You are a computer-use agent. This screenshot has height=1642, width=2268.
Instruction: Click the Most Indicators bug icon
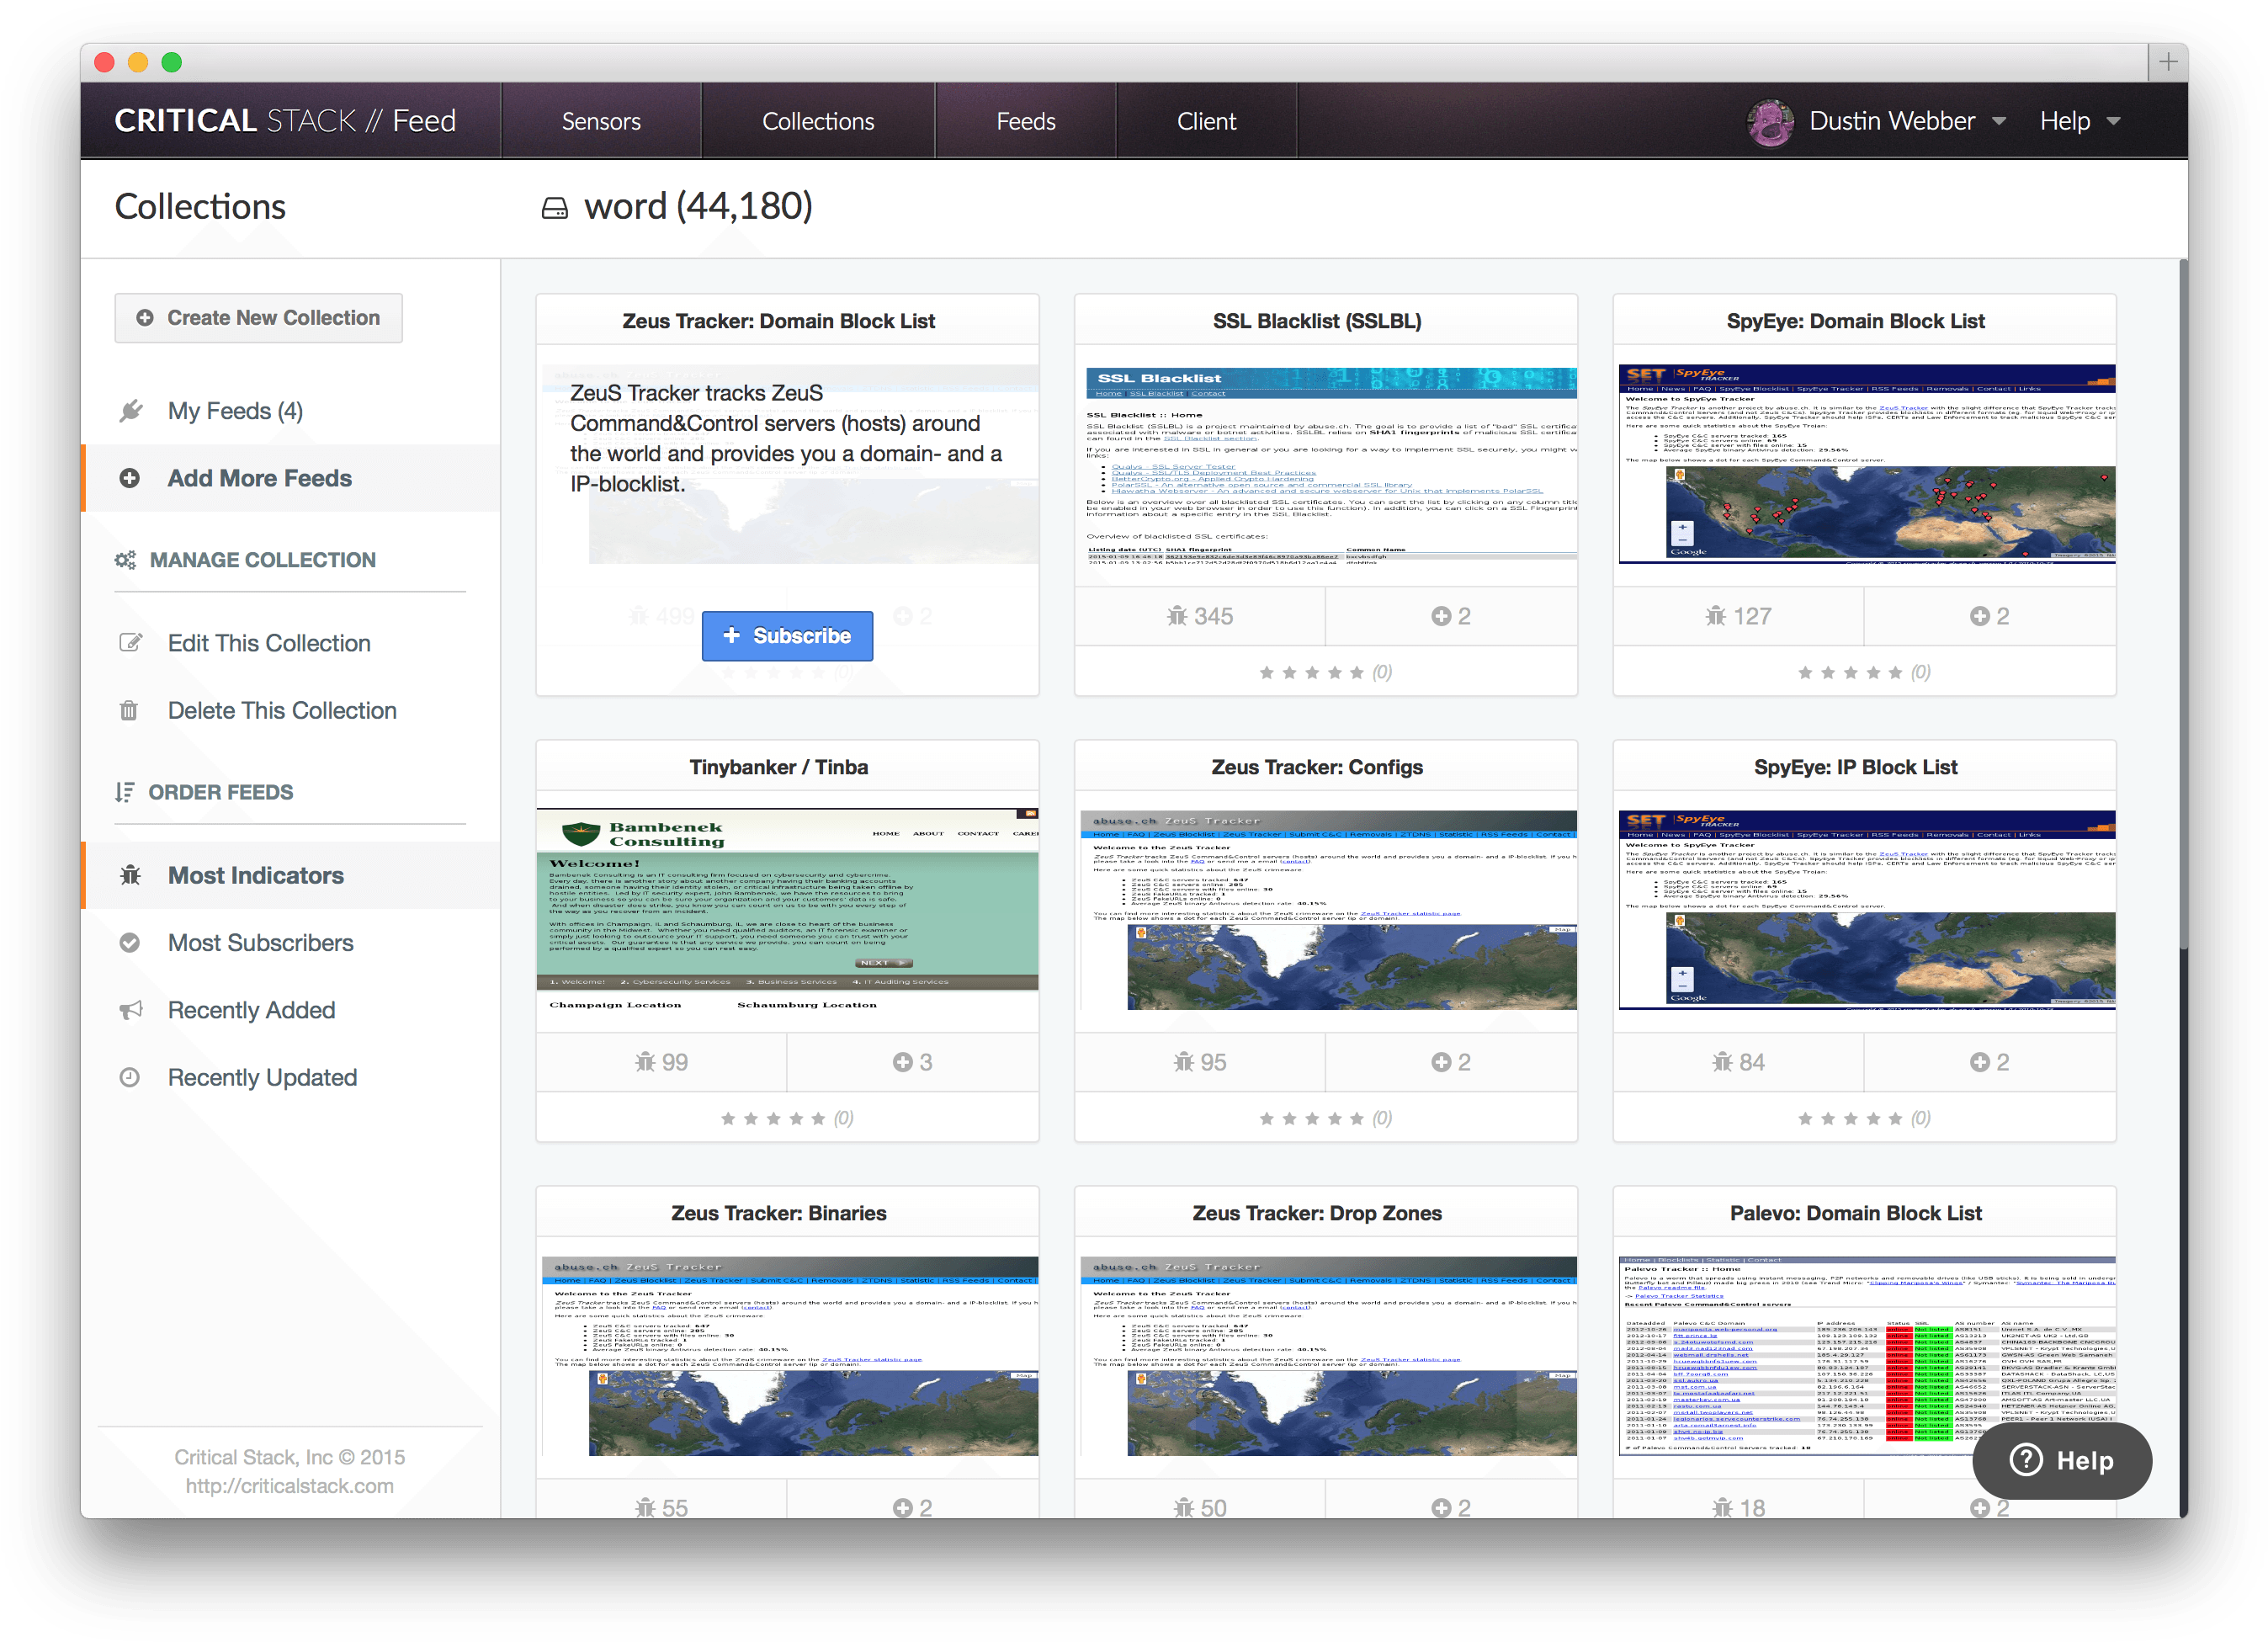tap(131, 876)
